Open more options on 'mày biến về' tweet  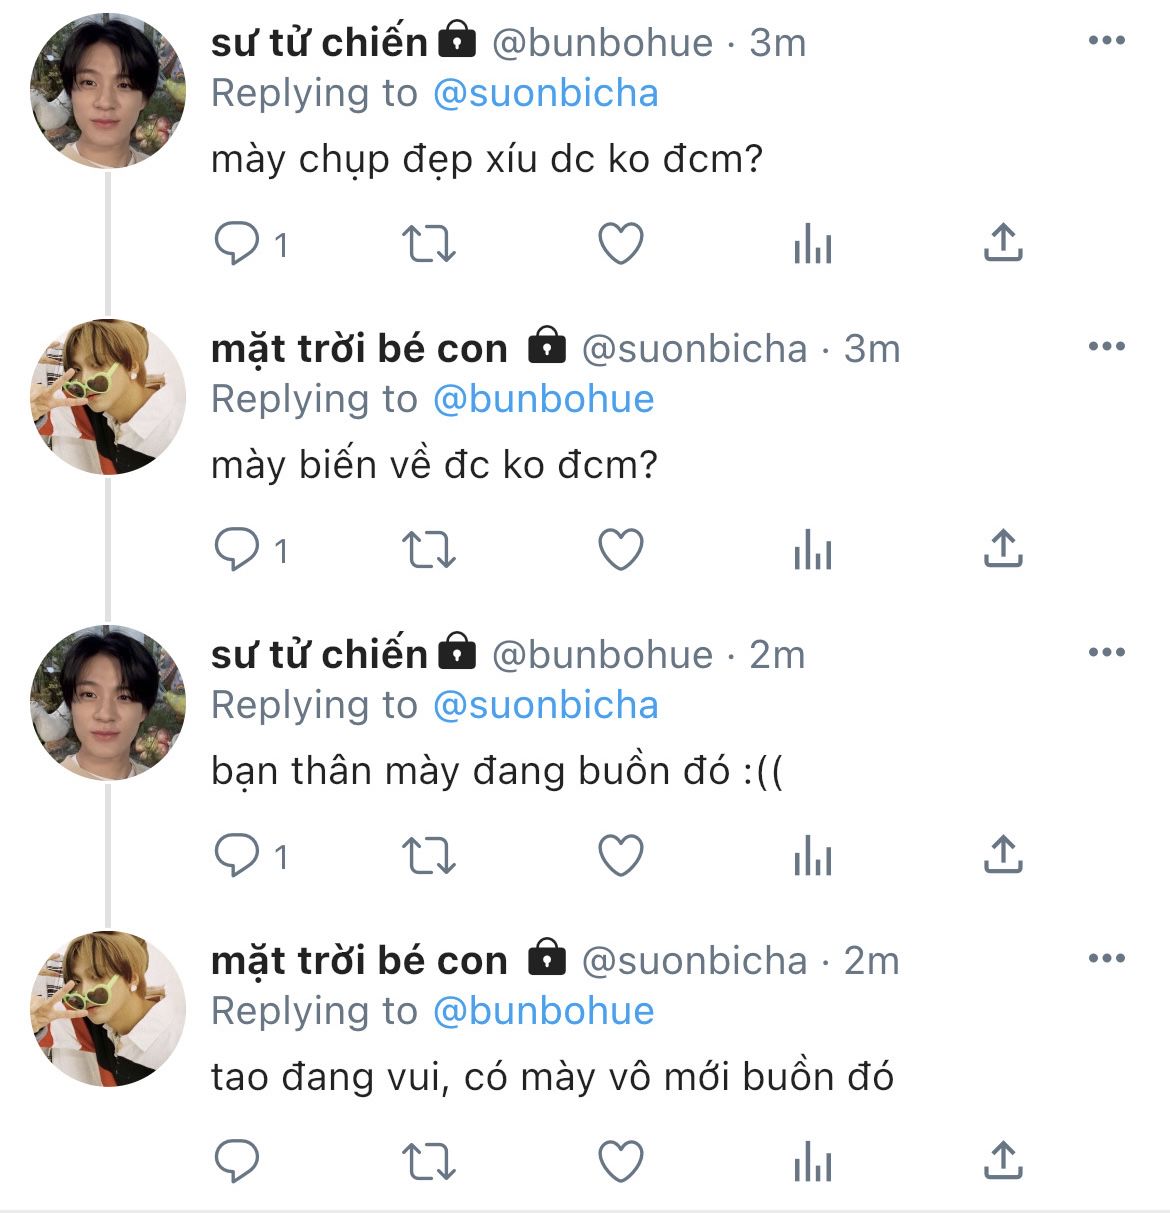1106,347
